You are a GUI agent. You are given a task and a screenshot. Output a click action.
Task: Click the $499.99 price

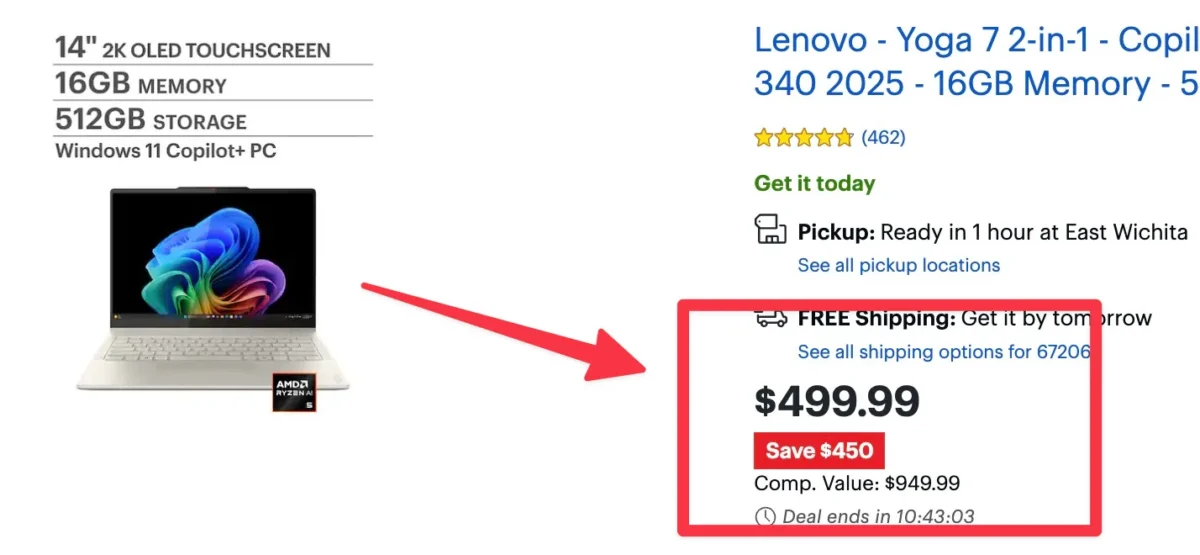836,401
